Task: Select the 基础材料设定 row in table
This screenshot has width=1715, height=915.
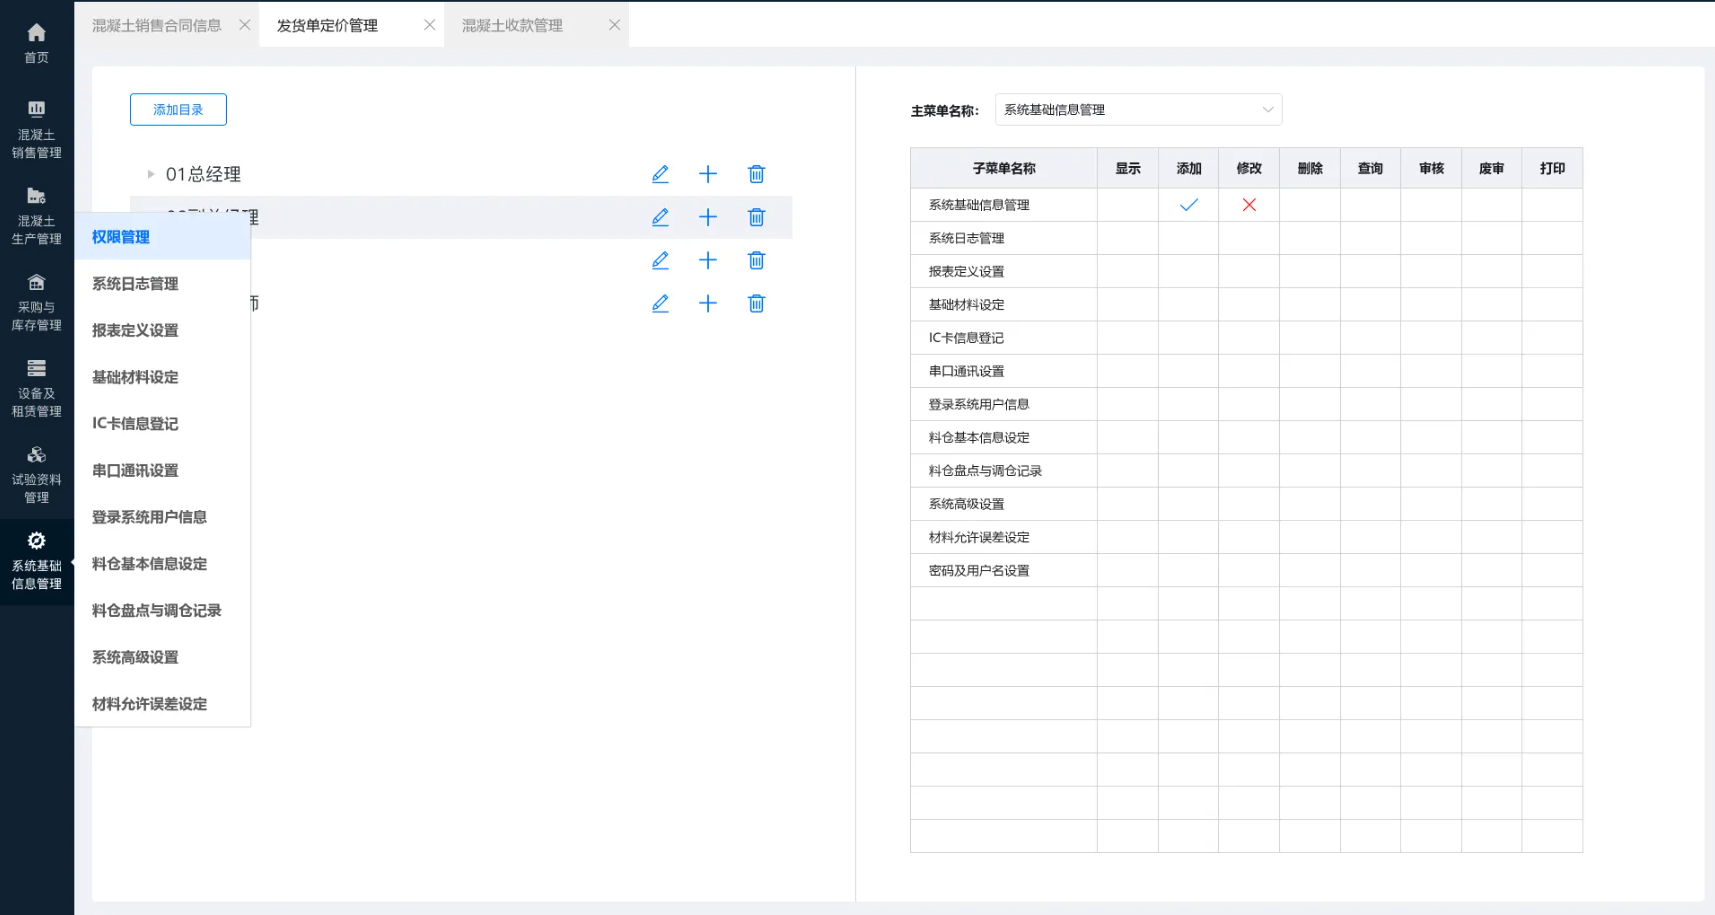Action: point(966,305)
